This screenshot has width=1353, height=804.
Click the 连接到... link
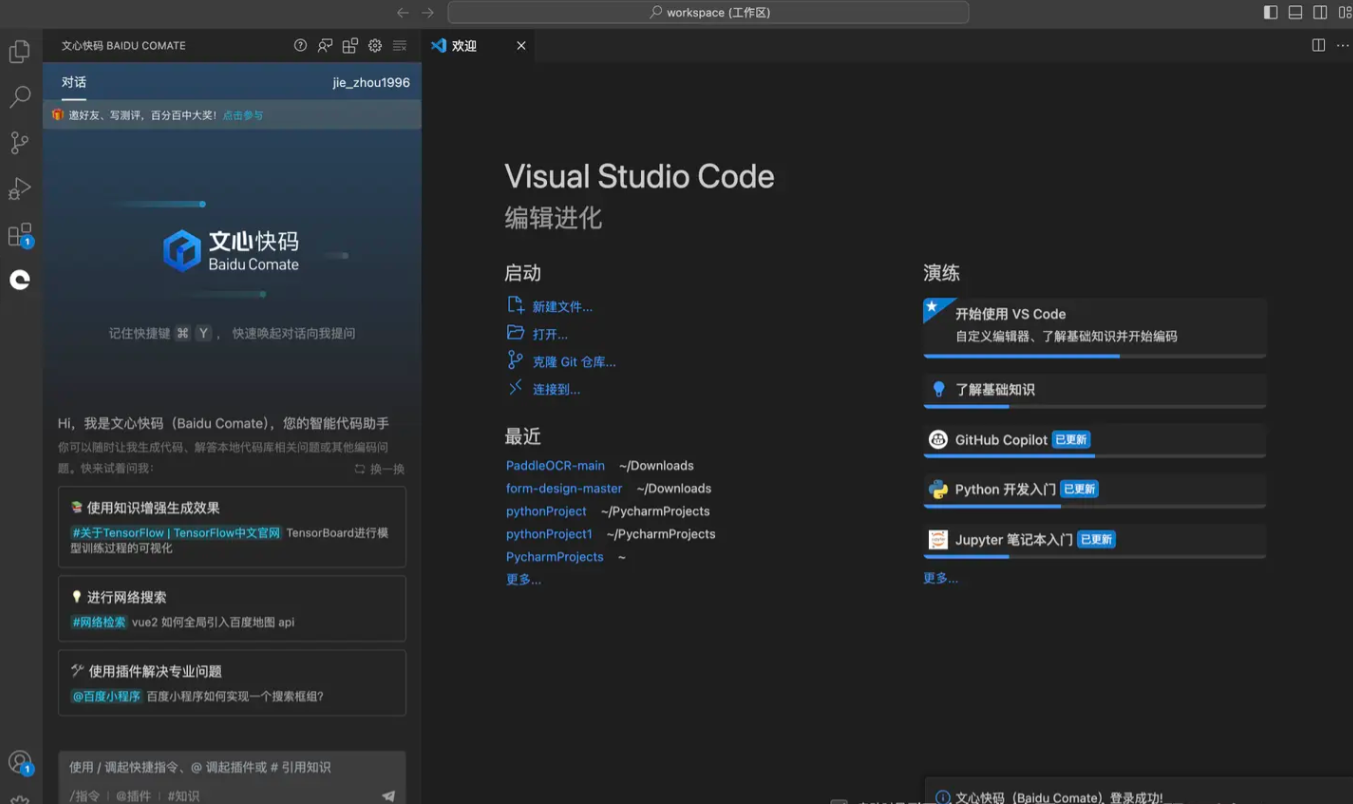[x=556, y=389]
